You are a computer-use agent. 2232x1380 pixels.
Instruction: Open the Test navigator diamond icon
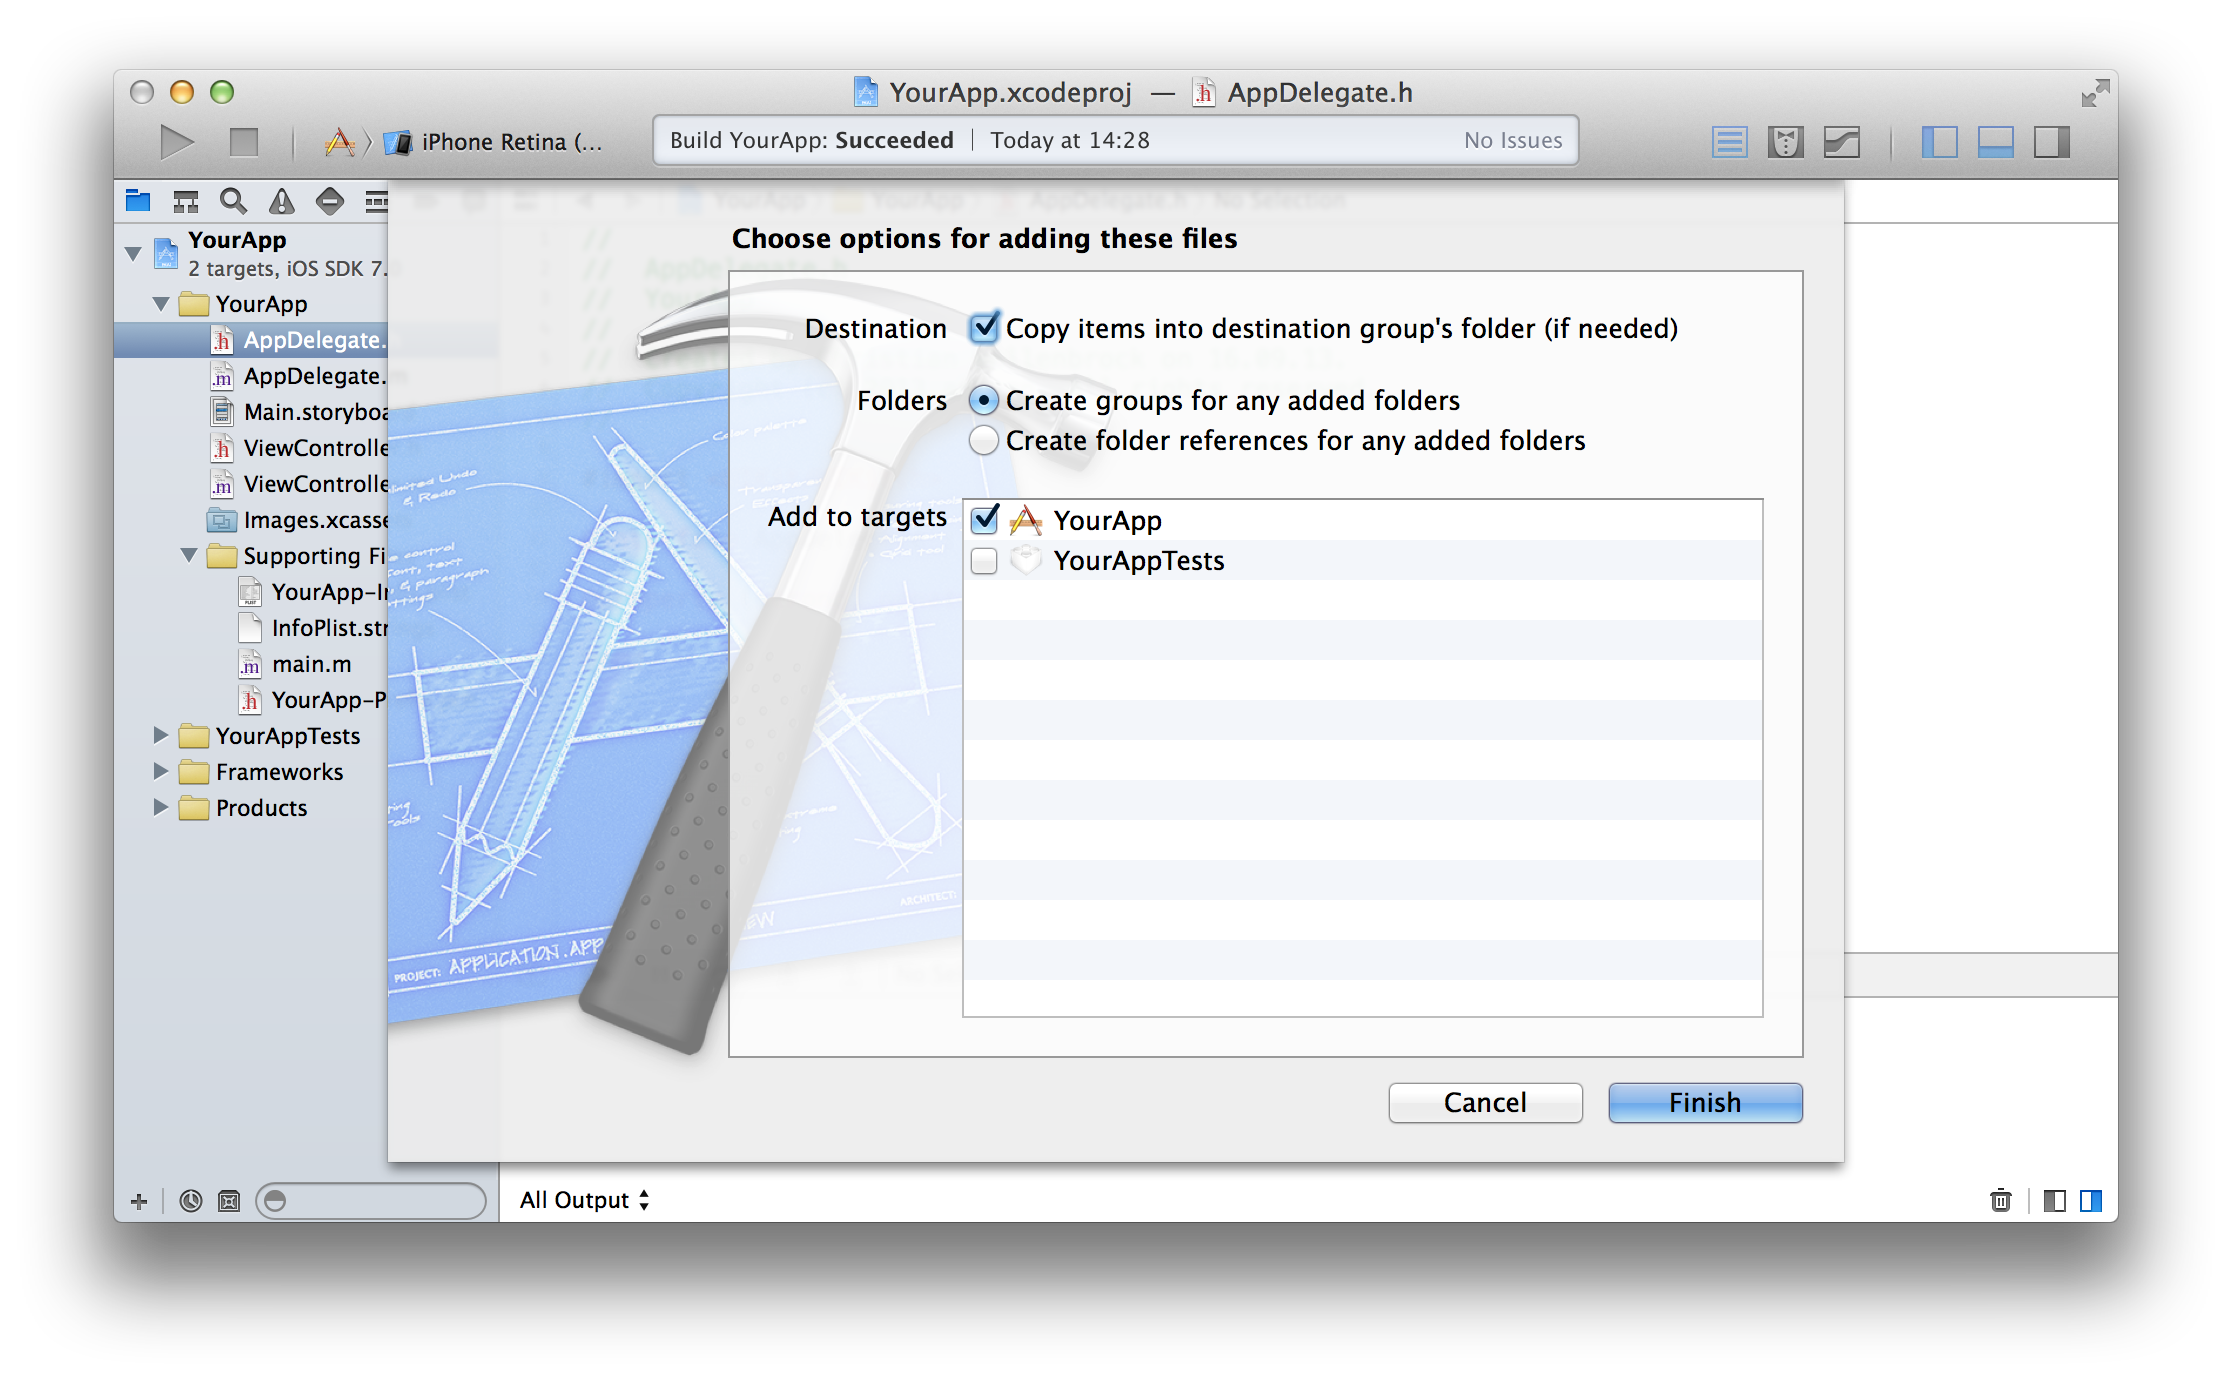pos(330,201)
